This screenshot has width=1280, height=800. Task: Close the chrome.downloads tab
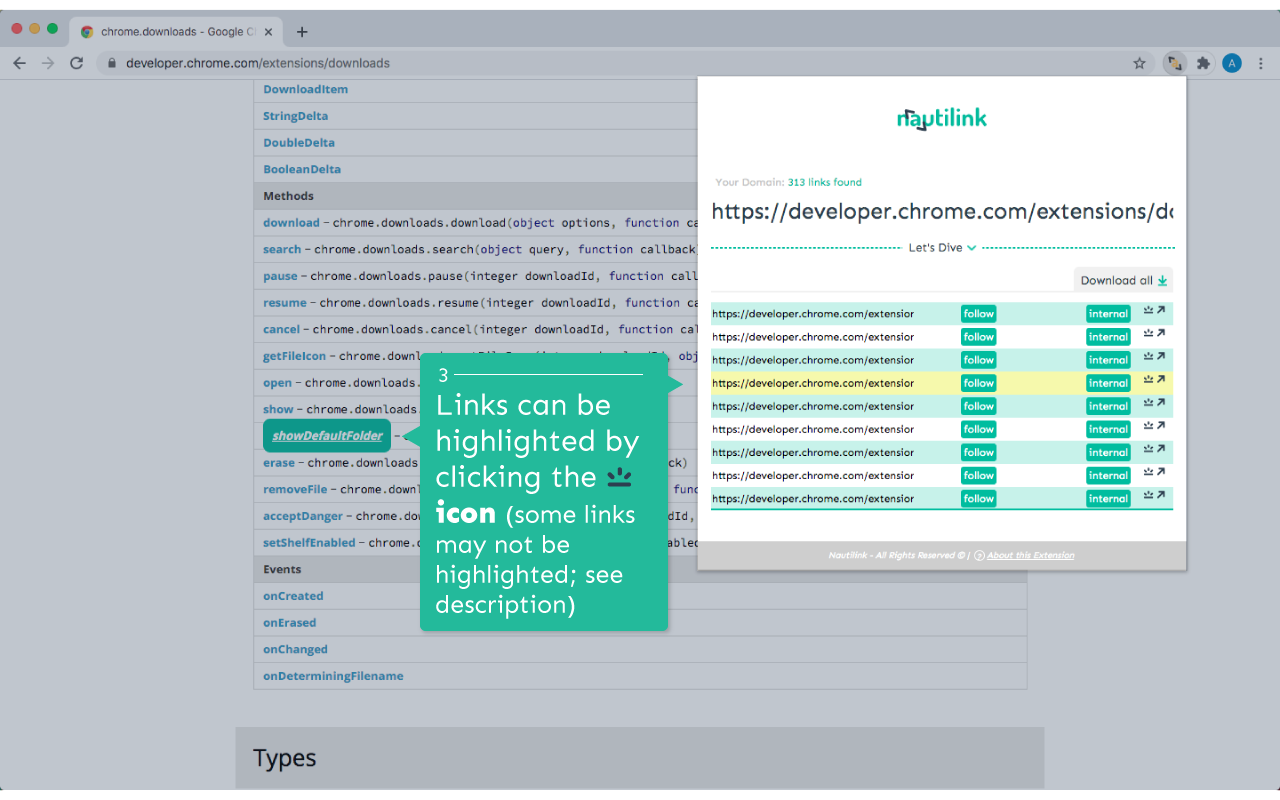click(x=268, y=32)
